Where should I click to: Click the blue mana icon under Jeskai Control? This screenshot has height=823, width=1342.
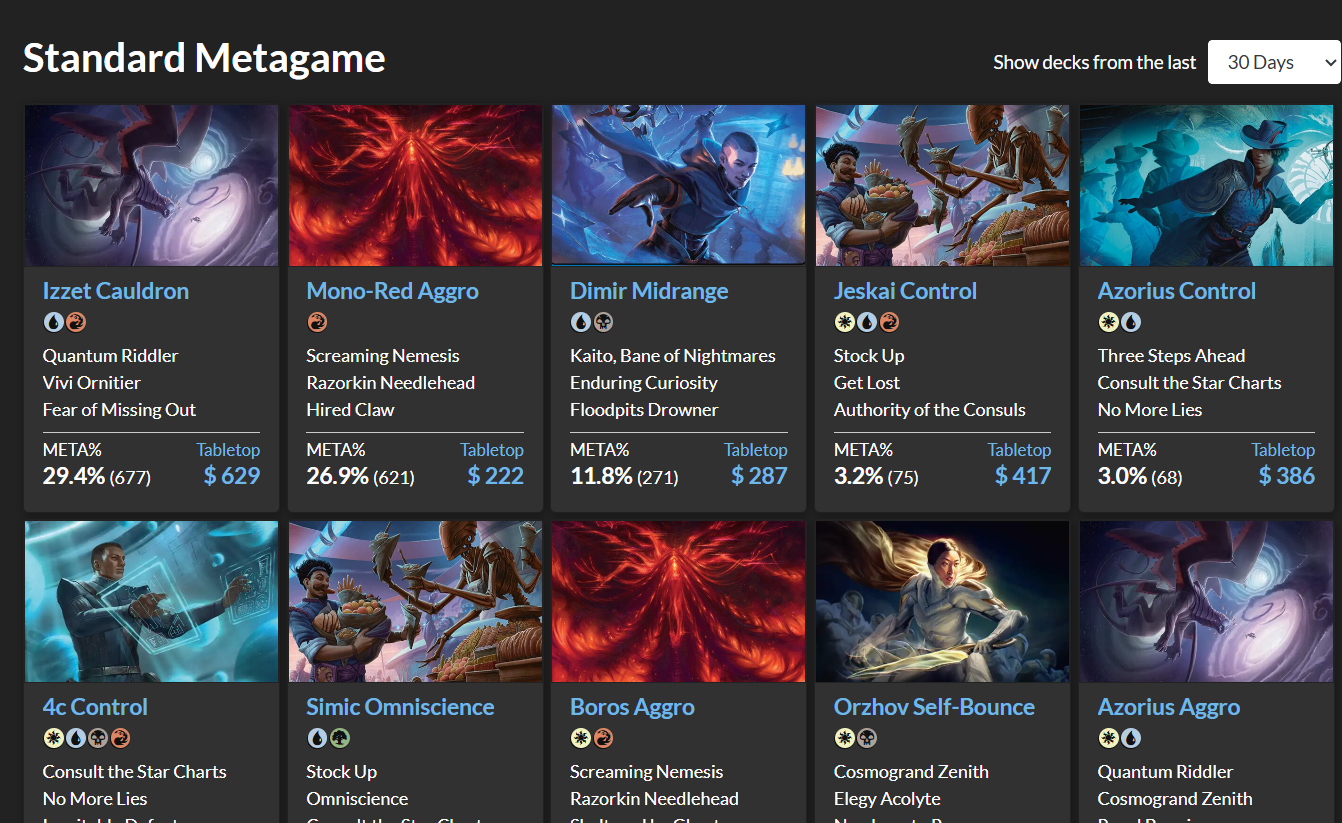click(x=867, y=322)
